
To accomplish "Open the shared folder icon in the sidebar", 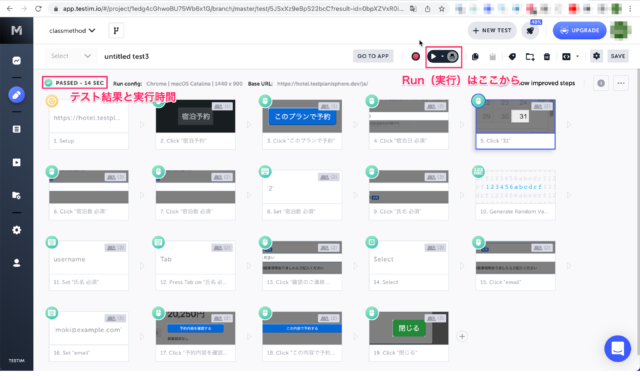I will click(16, 195).
